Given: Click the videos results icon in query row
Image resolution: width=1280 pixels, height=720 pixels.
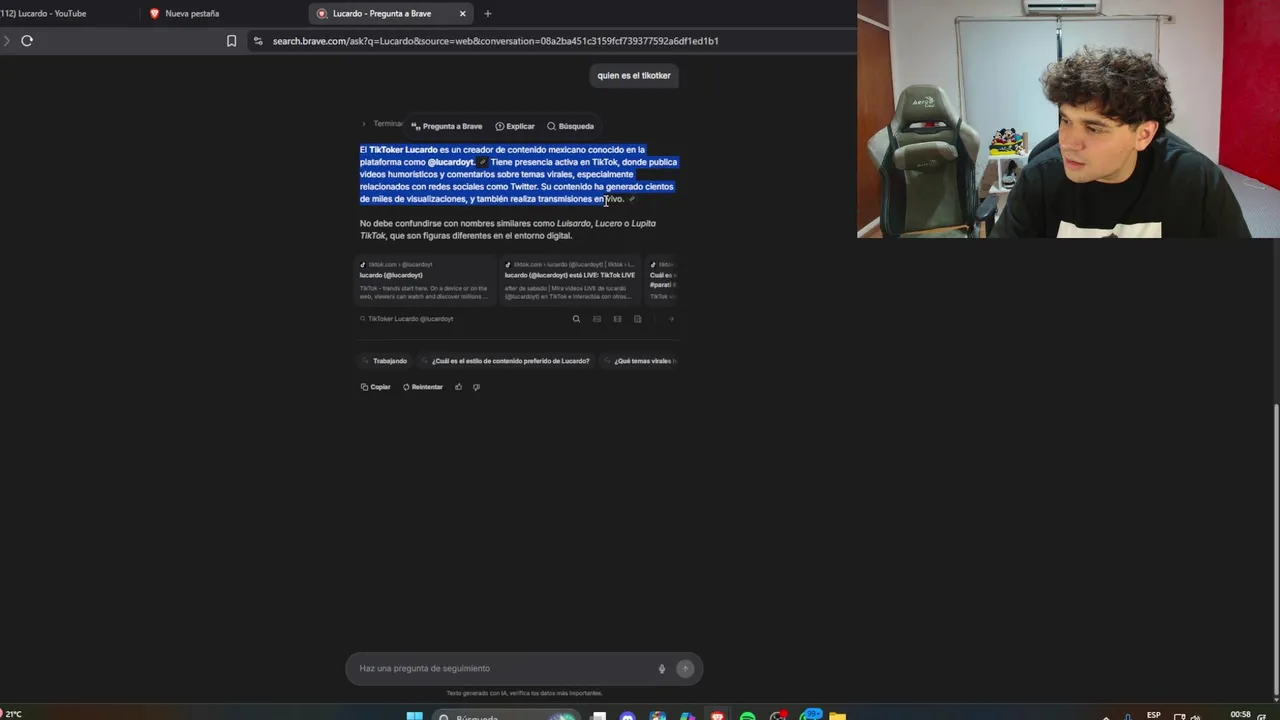Looking at the screenshot, I should (617, 319).
